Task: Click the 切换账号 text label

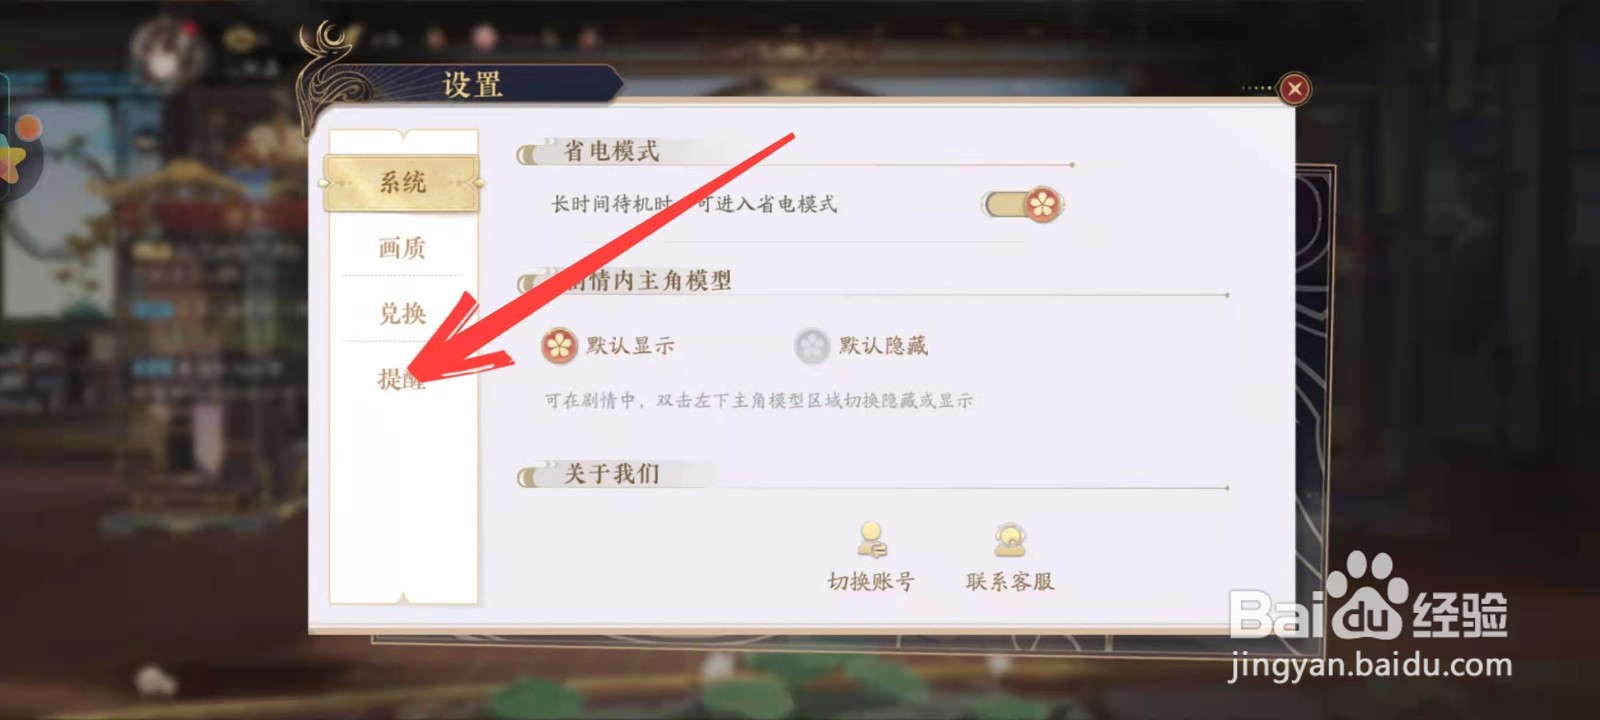Action: [x=871, y=582]
